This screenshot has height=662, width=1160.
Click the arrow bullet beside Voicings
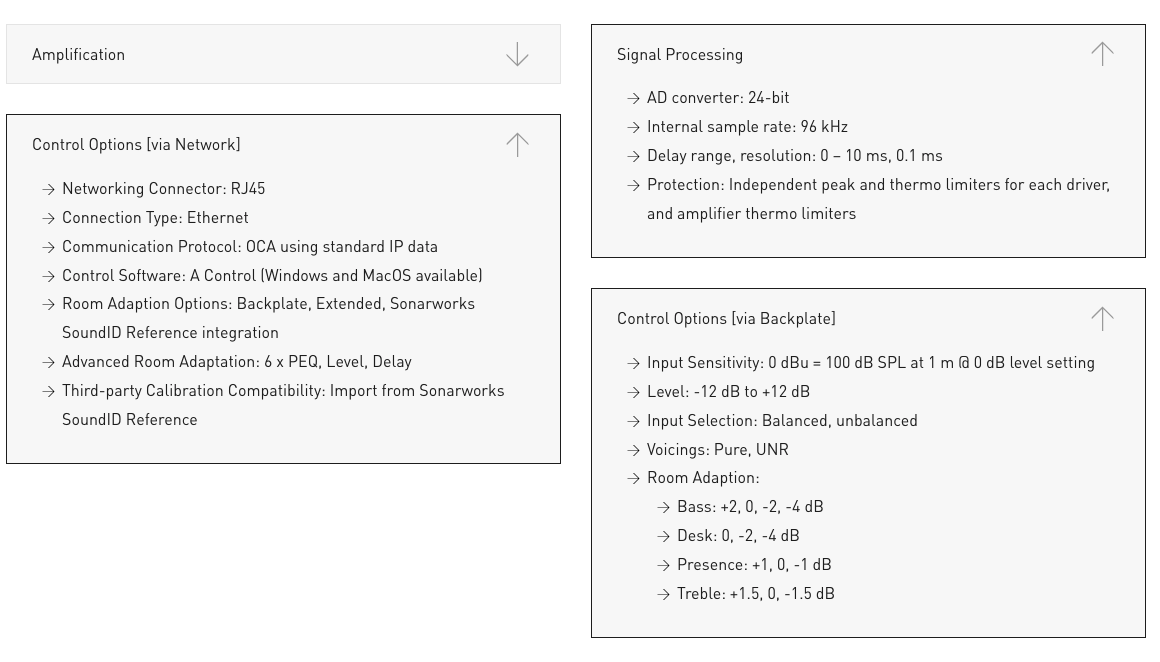click(x=633, y=450)
